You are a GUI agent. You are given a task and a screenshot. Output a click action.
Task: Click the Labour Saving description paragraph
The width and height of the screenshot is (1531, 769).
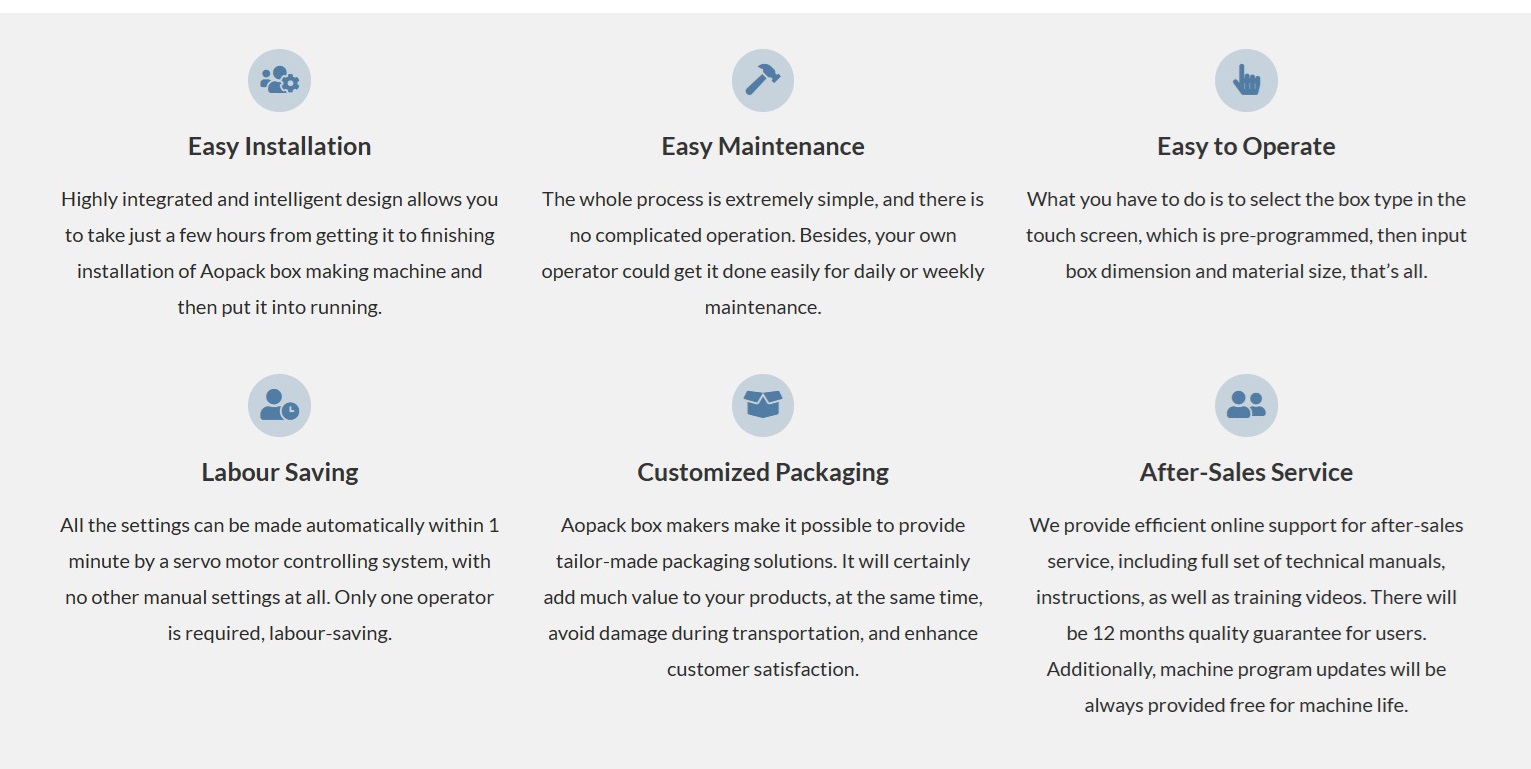279,579
